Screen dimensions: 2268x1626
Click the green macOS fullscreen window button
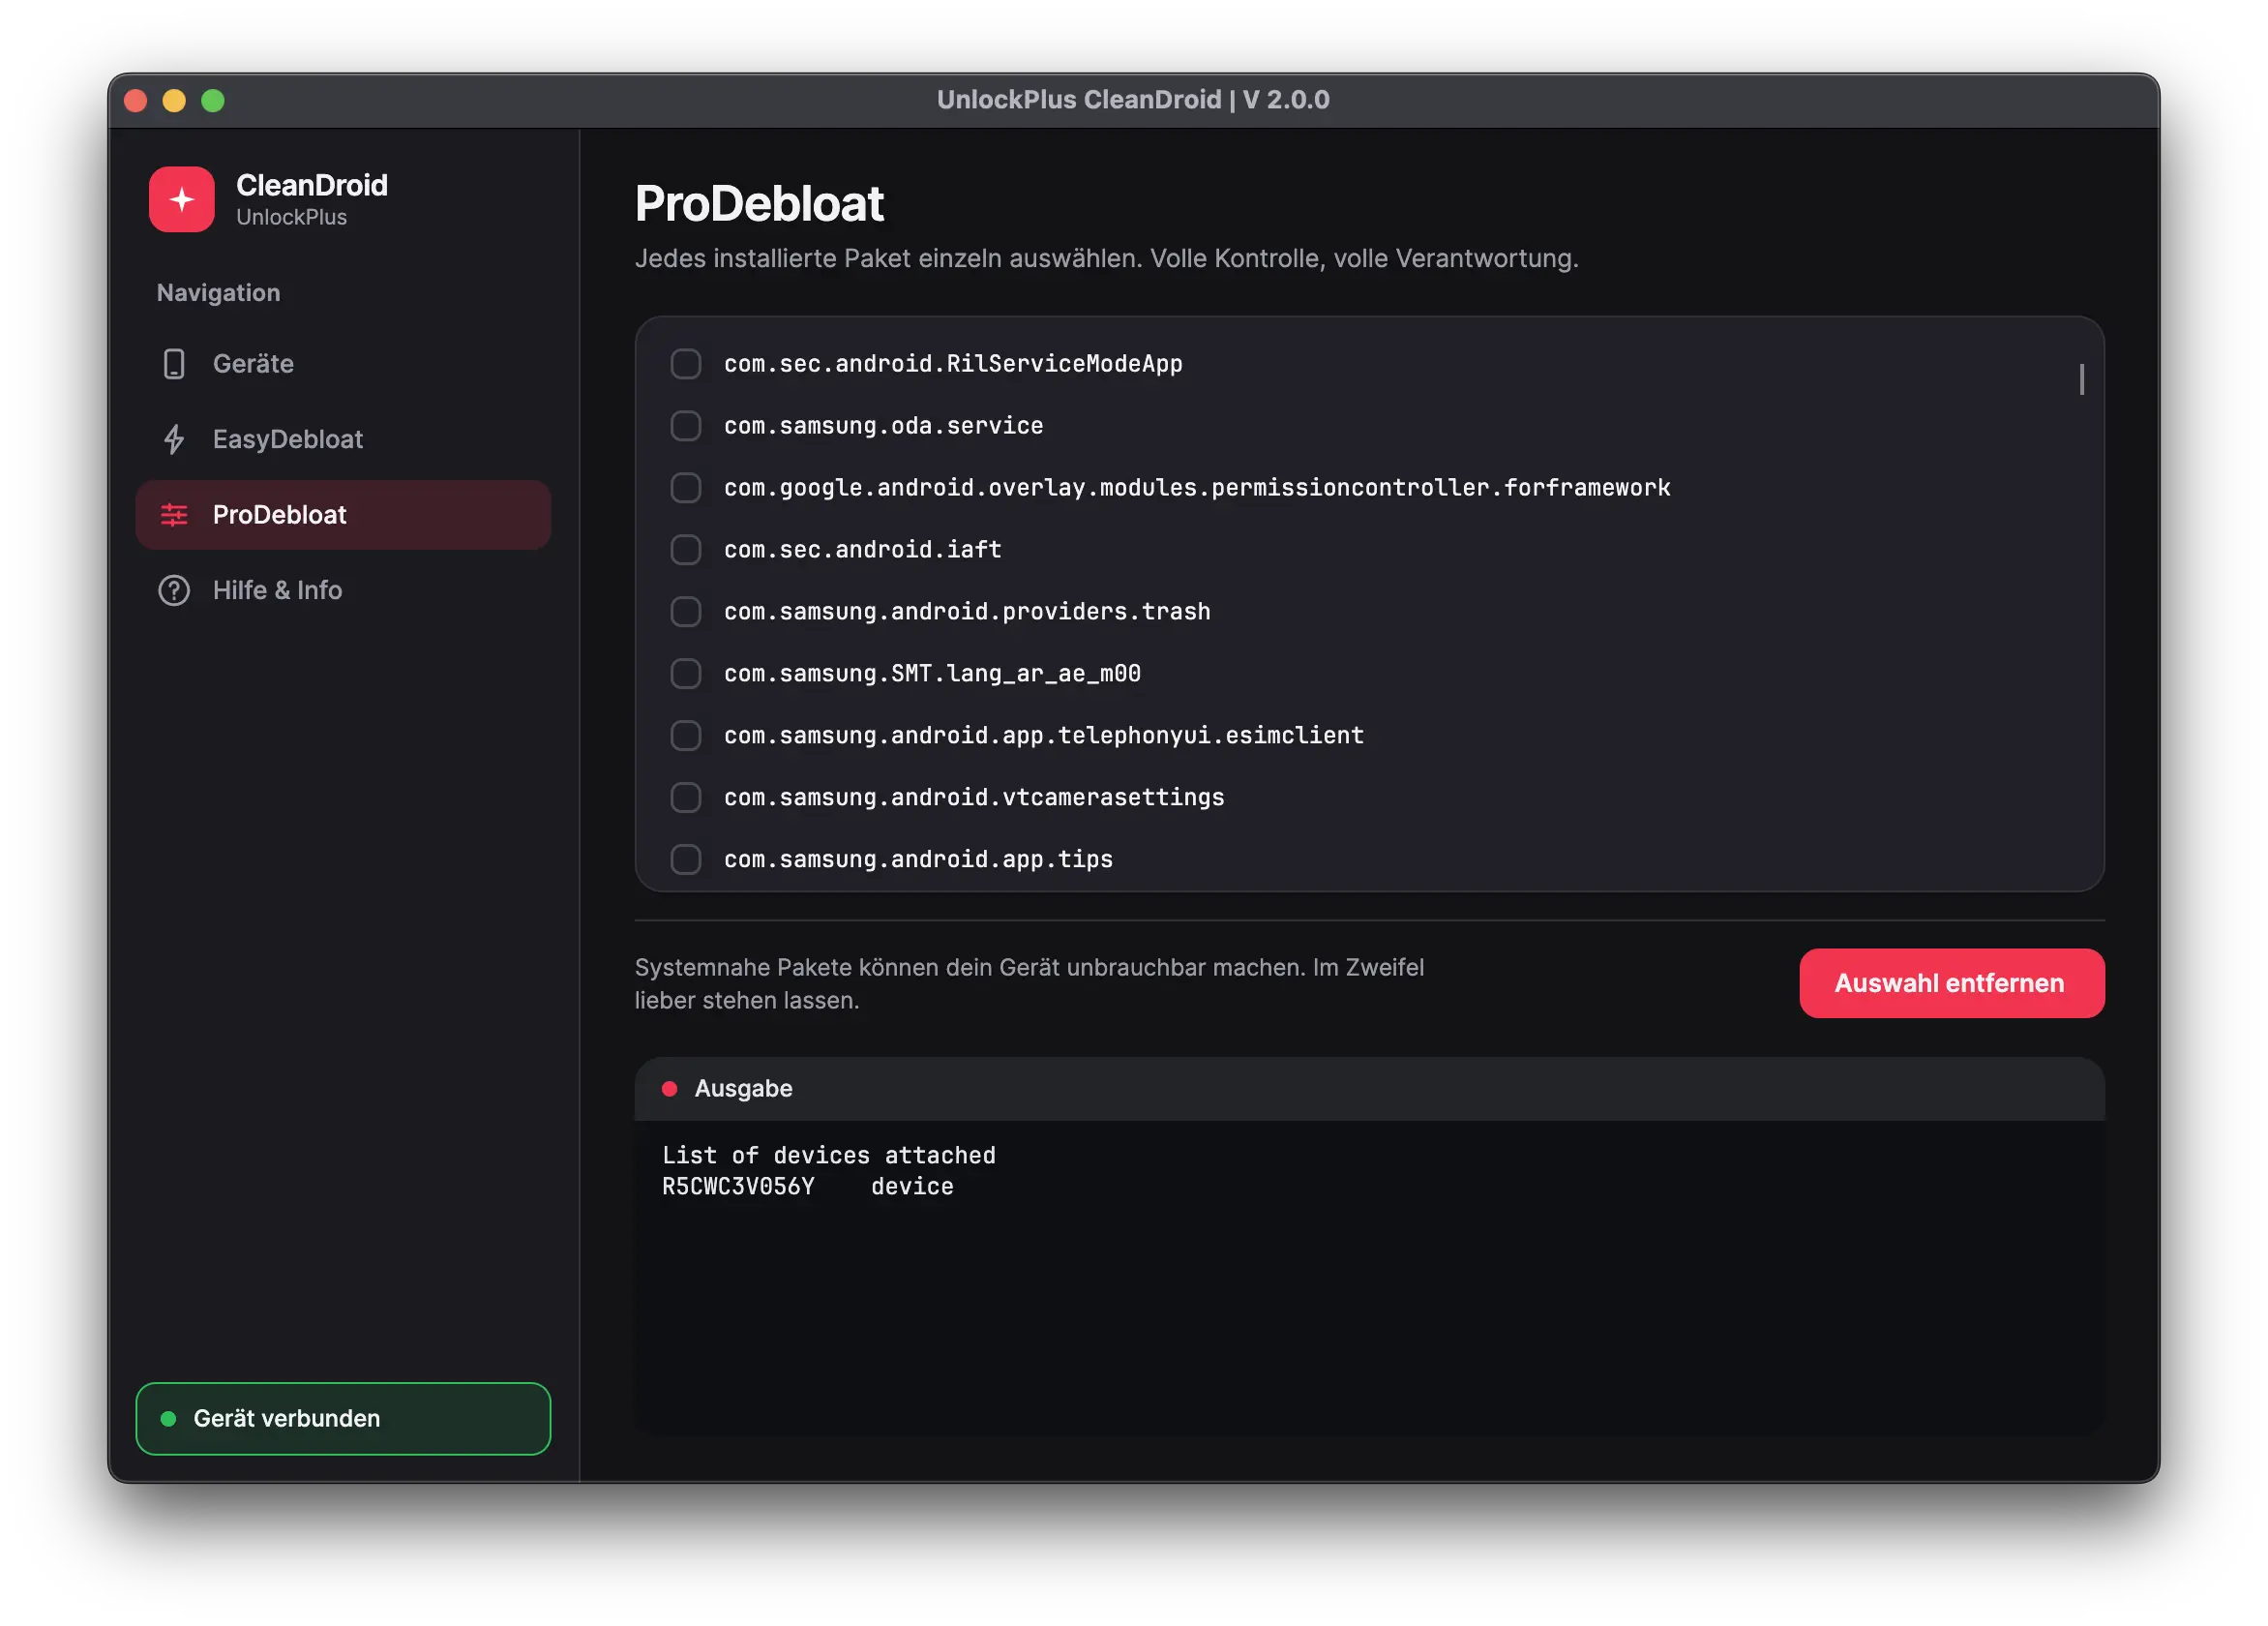213,101
